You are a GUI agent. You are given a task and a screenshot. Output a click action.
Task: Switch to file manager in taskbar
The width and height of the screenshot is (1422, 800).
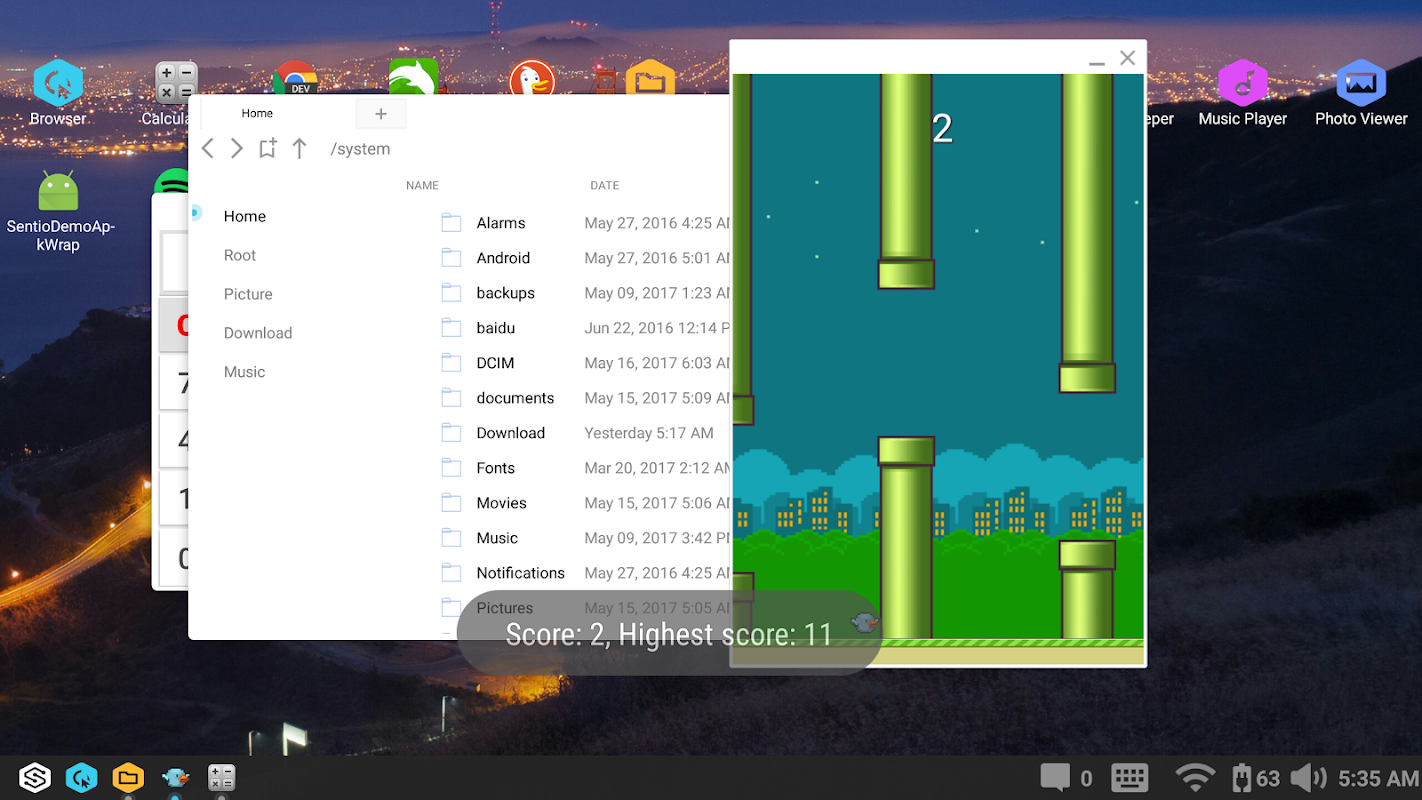[x=128, y=778]
